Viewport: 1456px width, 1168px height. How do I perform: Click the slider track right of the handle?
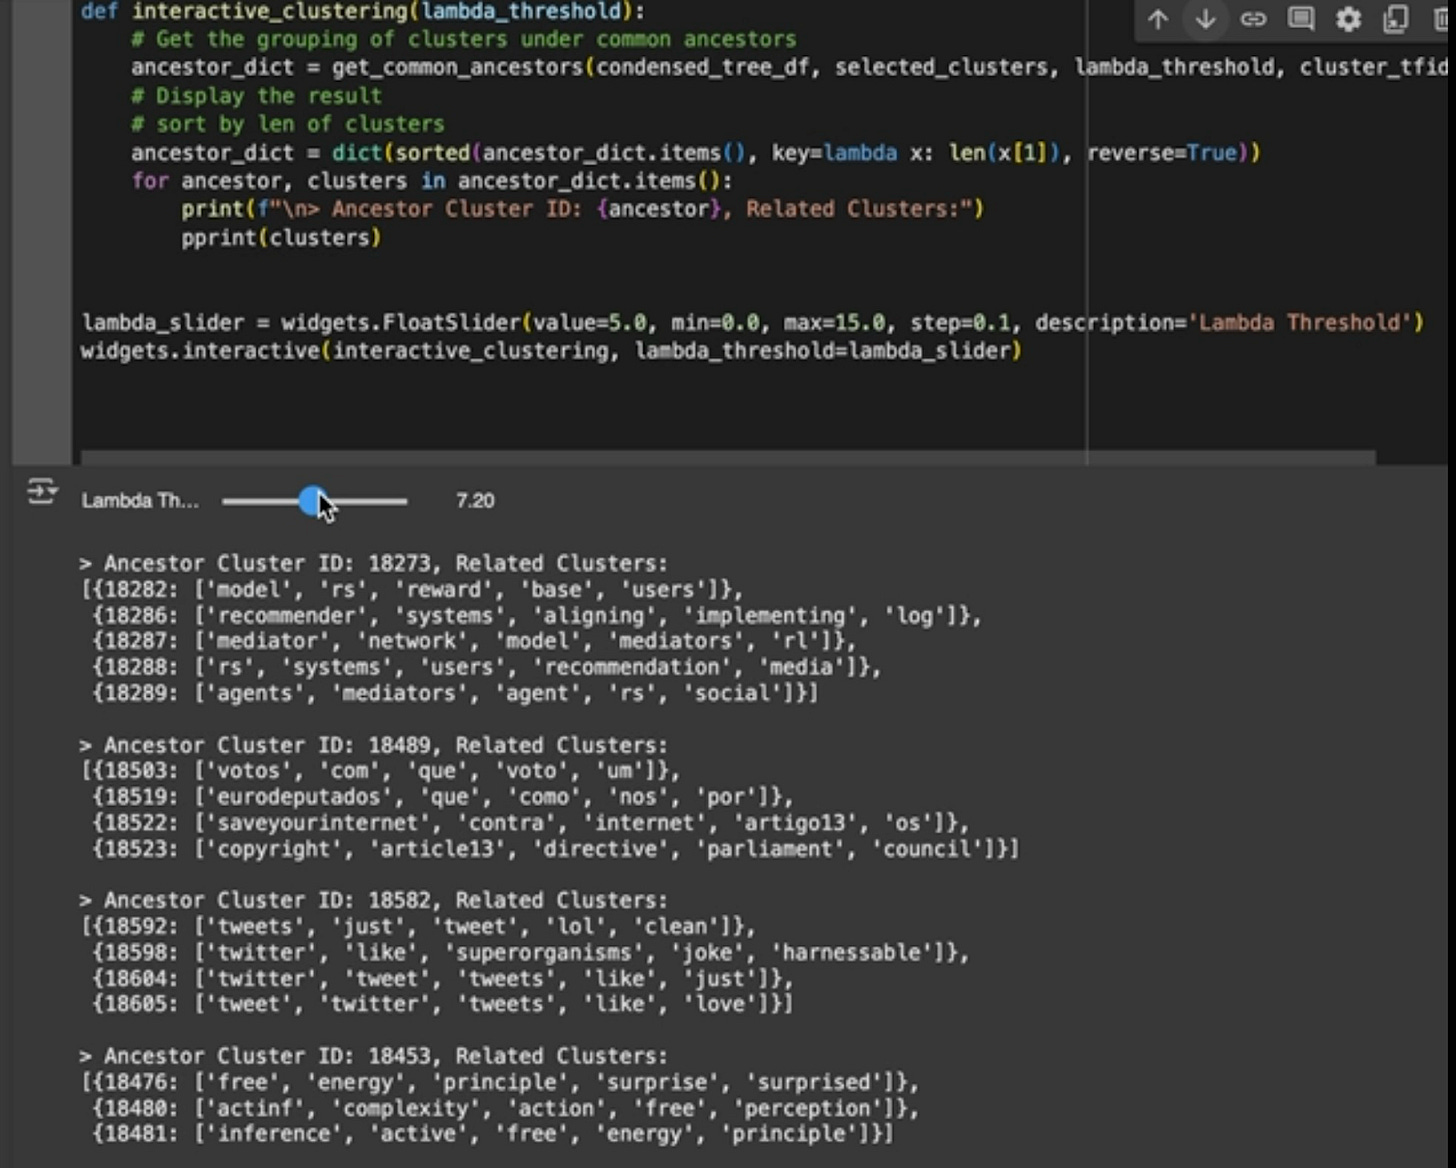368,501
